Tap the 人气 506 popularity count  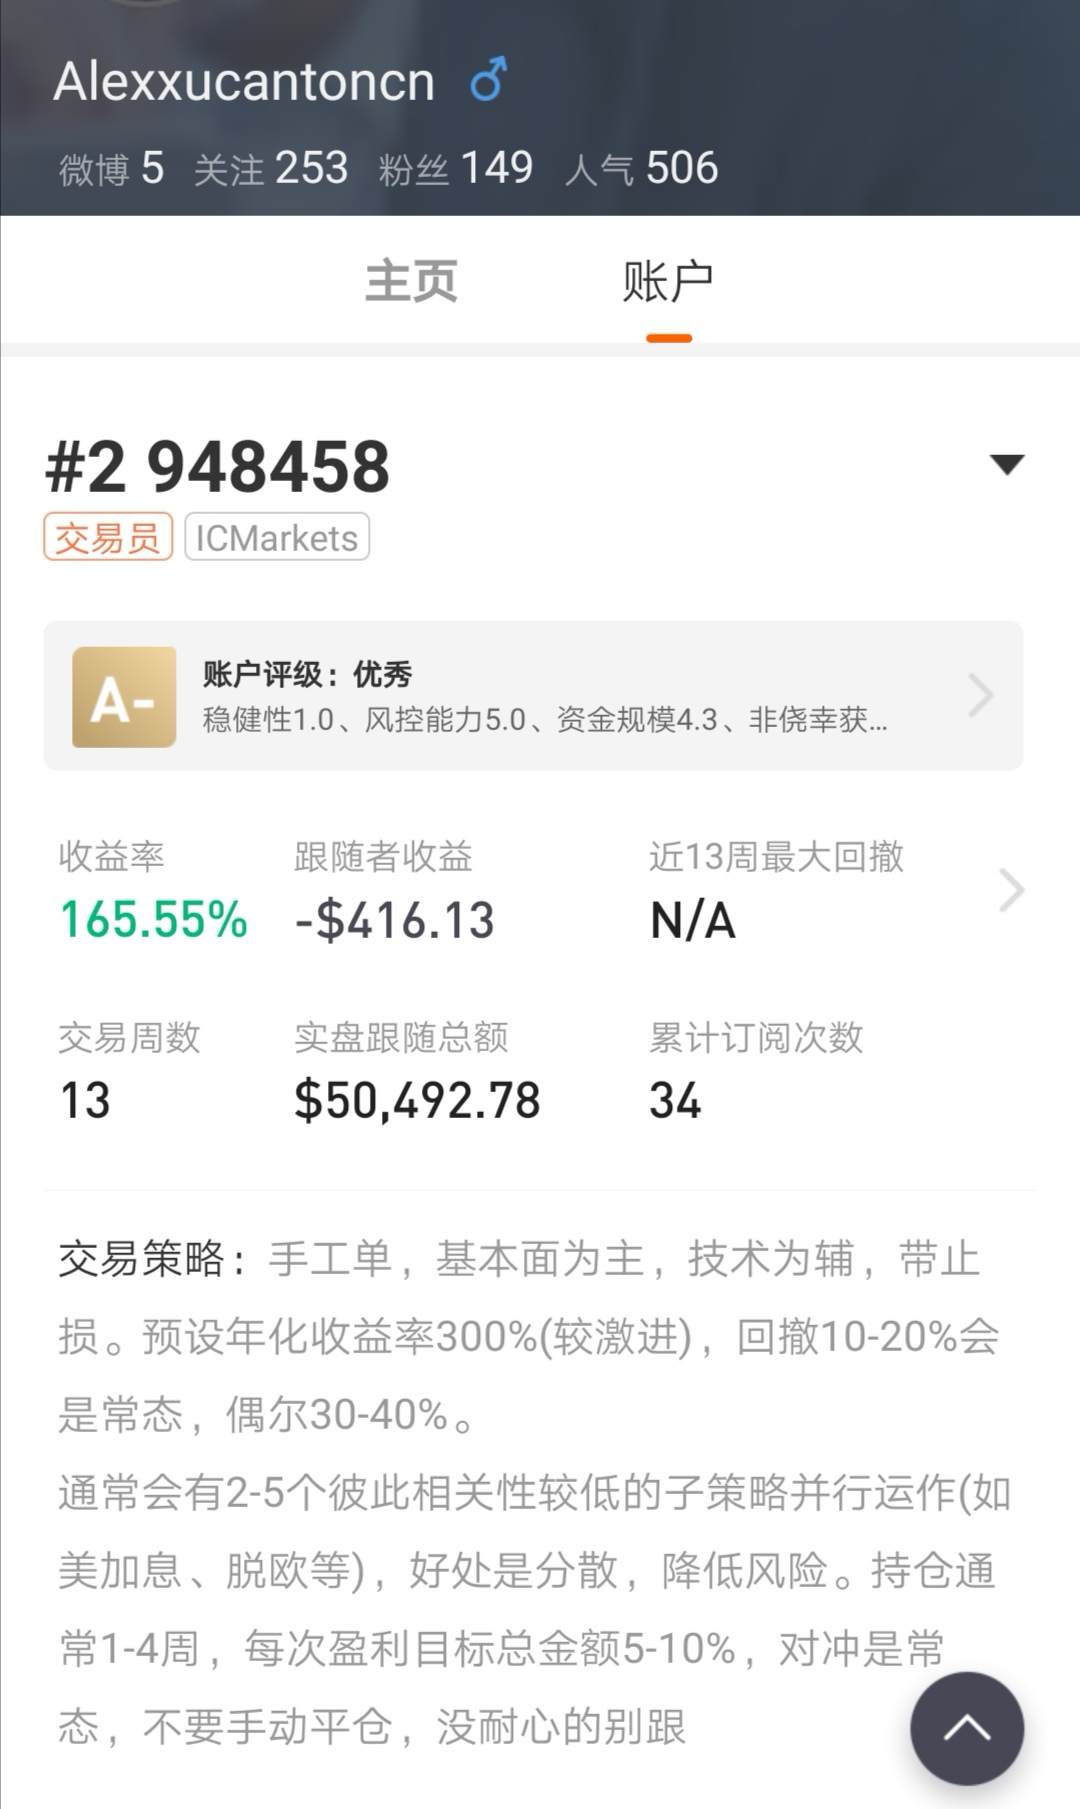(x=641, y=168)
